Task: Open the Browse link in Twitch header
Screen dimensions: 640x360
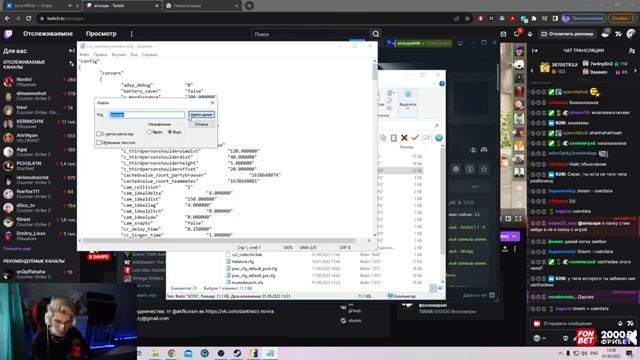Action: (101, 34)
